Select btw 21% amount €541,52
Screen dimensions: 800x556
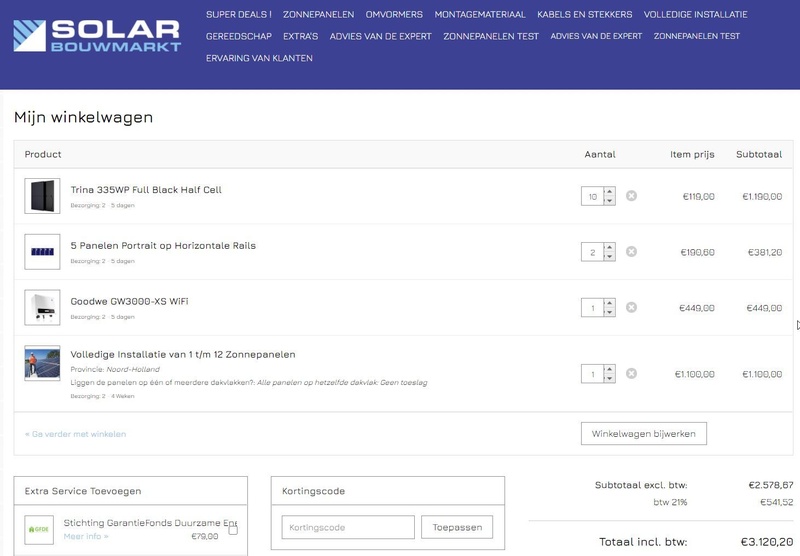(x=777, y=502)
